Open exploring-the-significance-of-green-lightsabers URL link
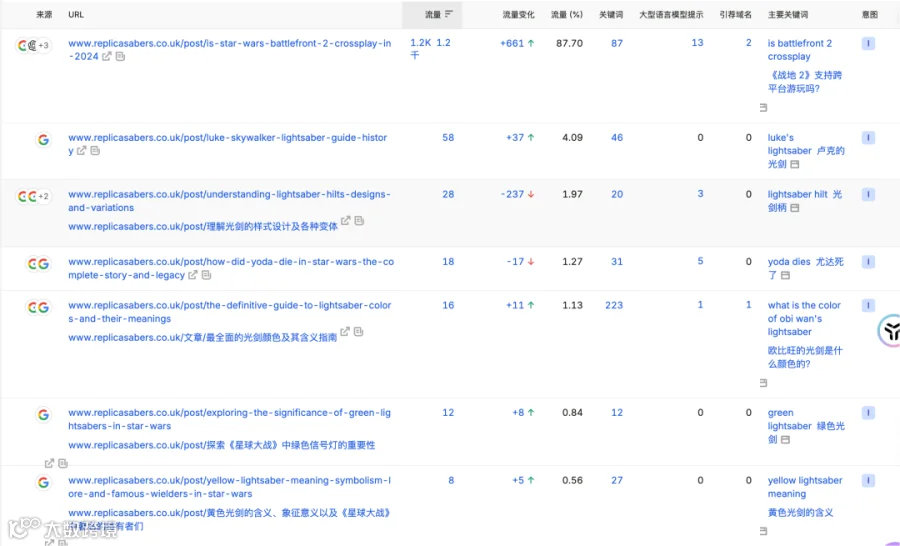The height and width of the screenshot is (546, 900). point(230,419)
